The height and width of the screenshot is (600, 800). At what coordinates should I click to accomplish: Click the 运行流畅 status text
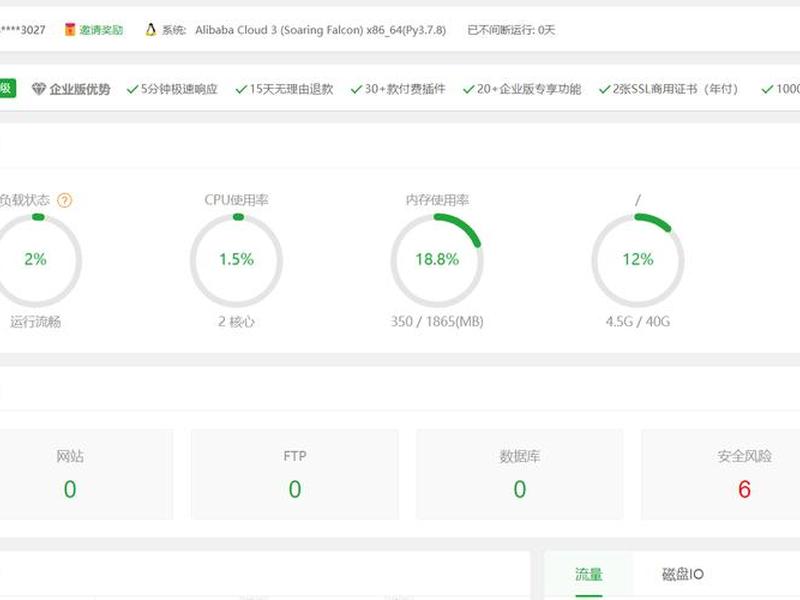tap(35, 321)
